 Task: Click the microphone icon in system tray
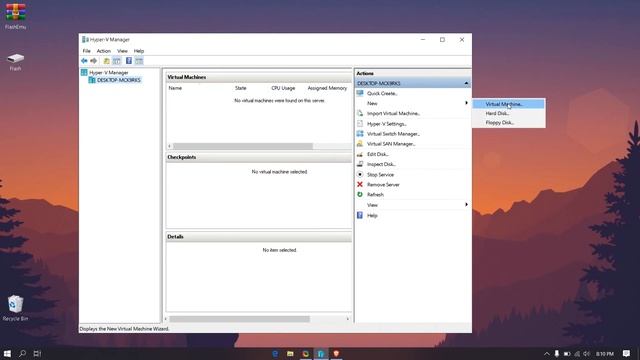click(x=557, y=353)
